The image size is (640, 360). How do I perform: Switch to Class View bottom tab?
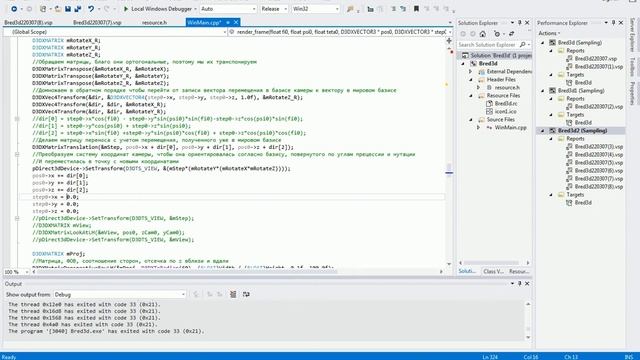pyautogui.click(x=493, y=271)
